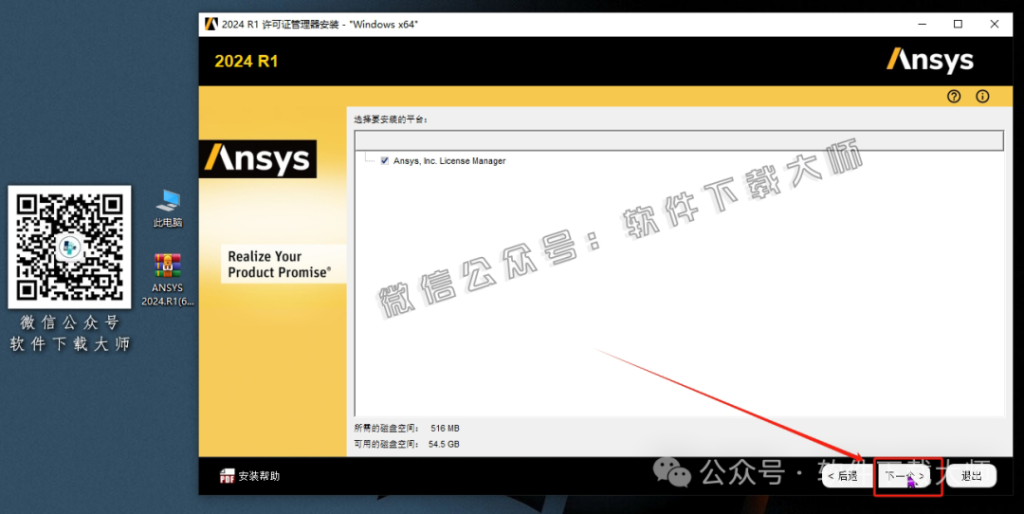Open the info circle icon

[982, 97]
